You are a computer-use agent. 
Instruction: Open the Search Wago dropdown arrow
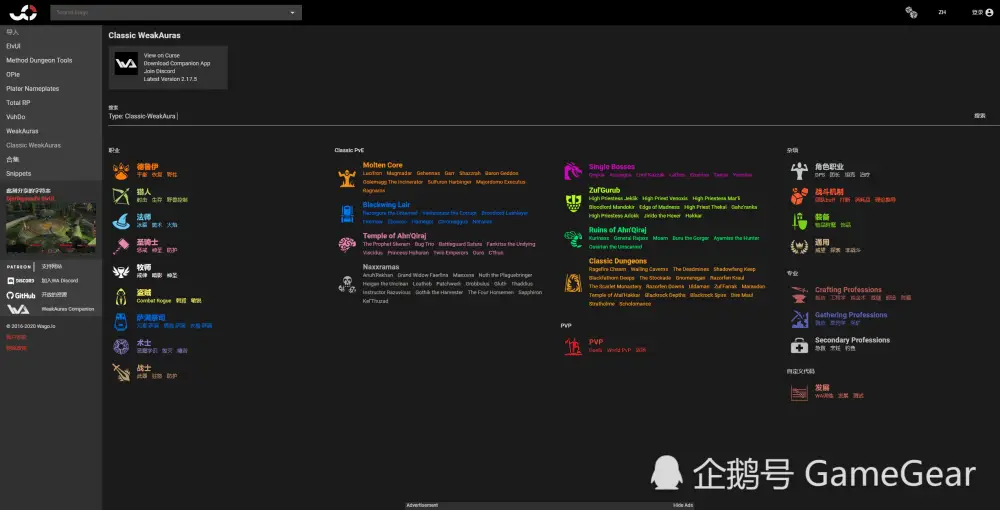pyautogui.click(x=293, y=13)
